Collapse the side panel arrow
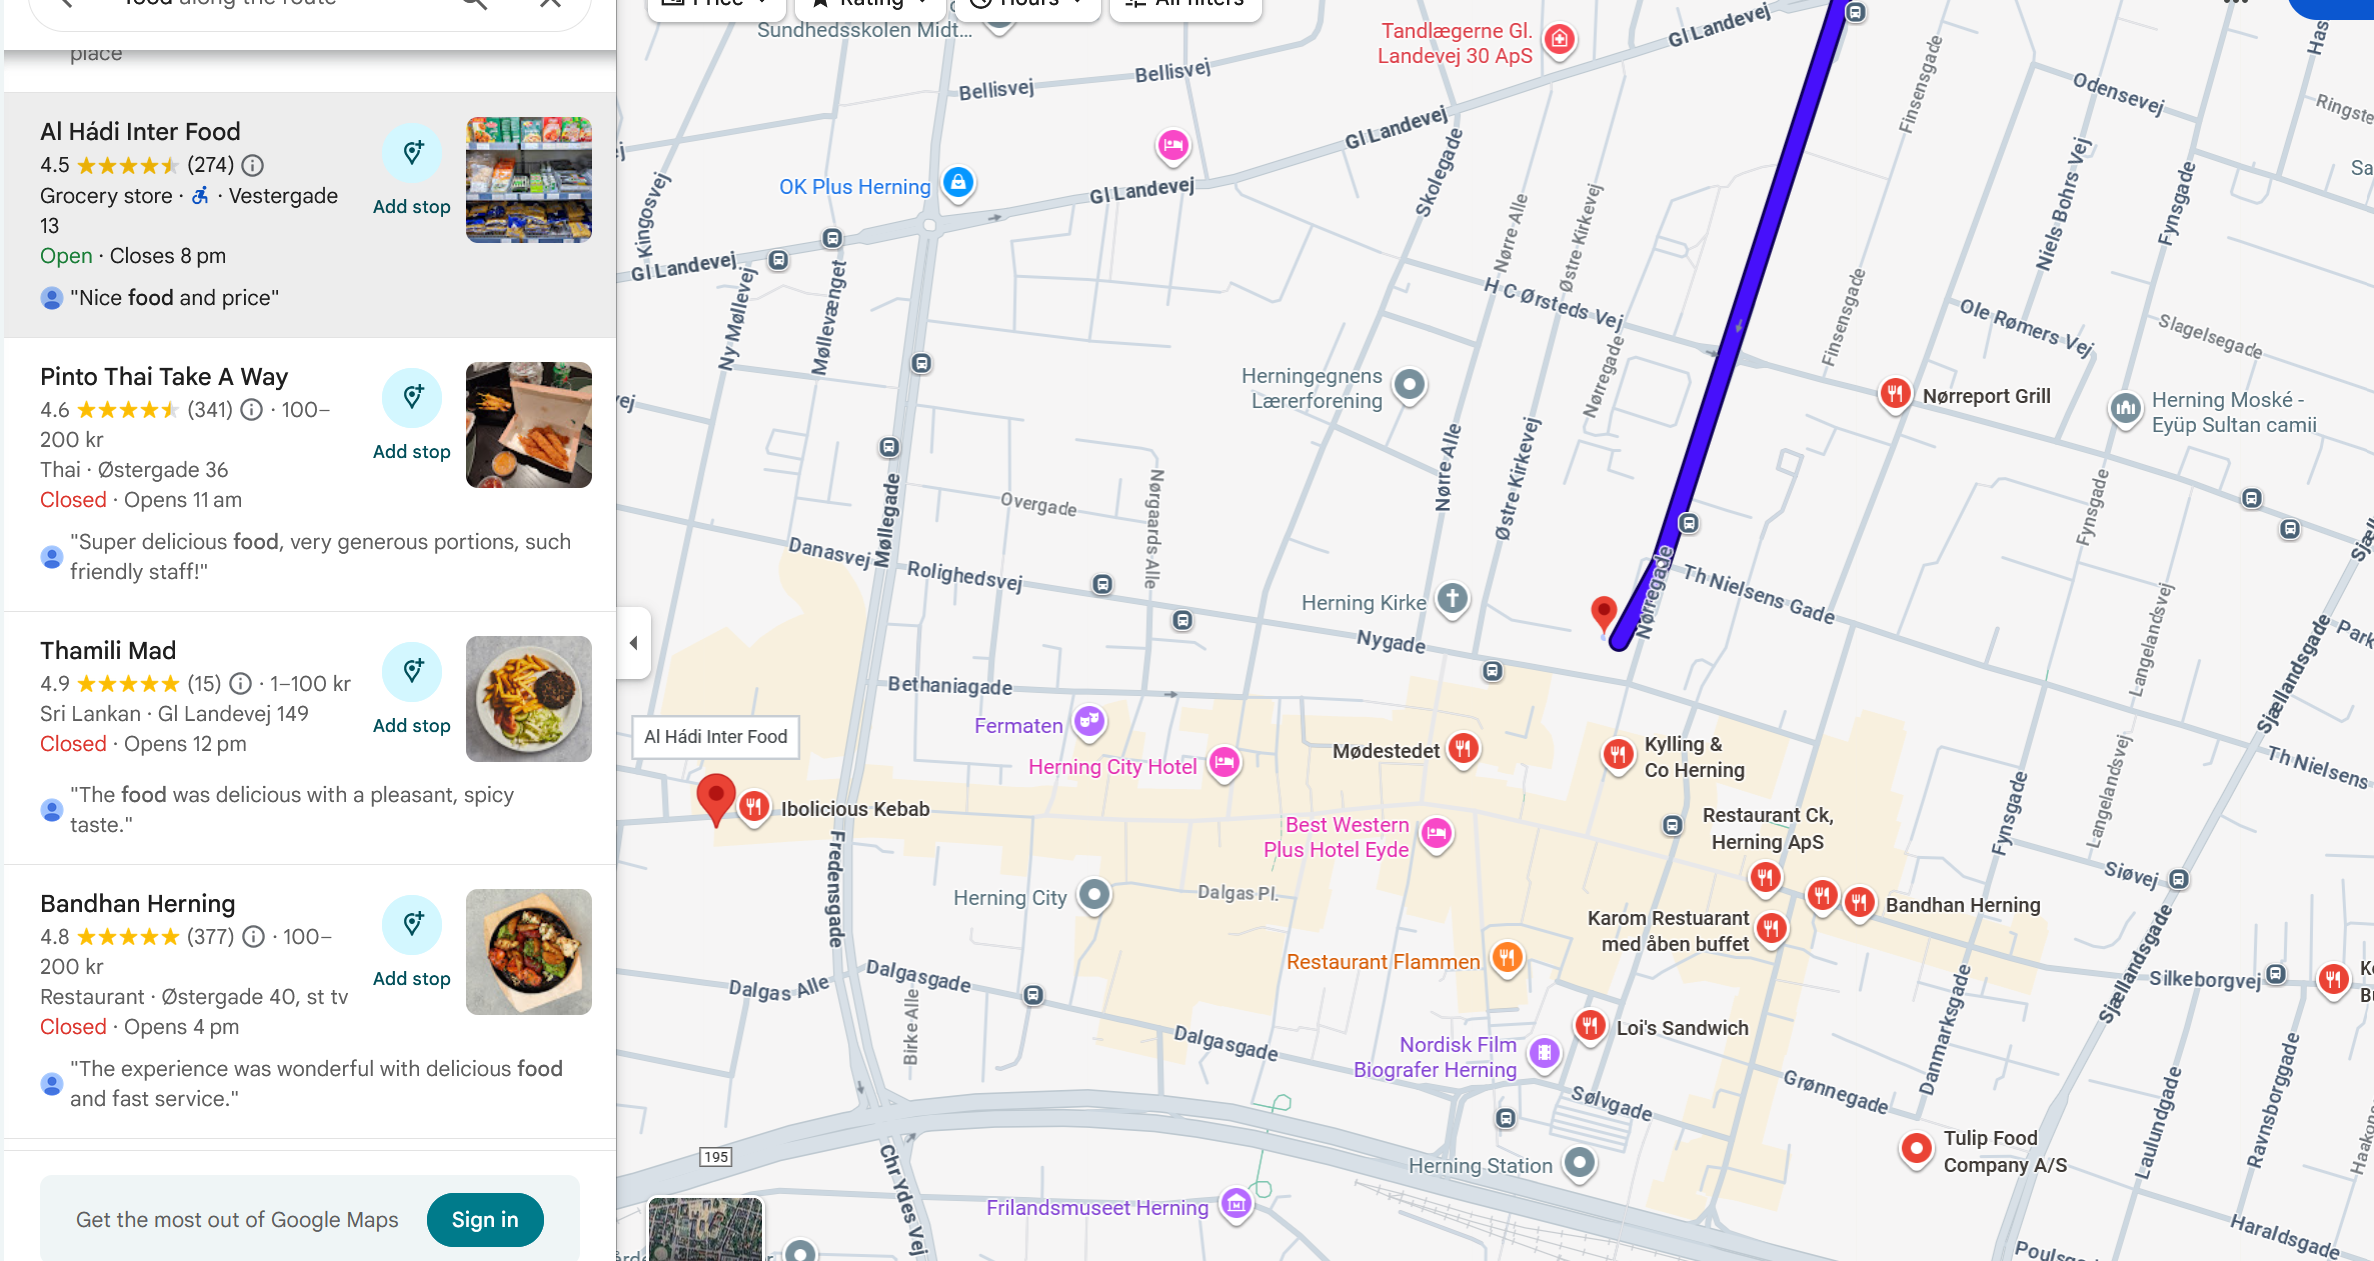This screenshot has width=2374, height=1261. pos(634,643)
